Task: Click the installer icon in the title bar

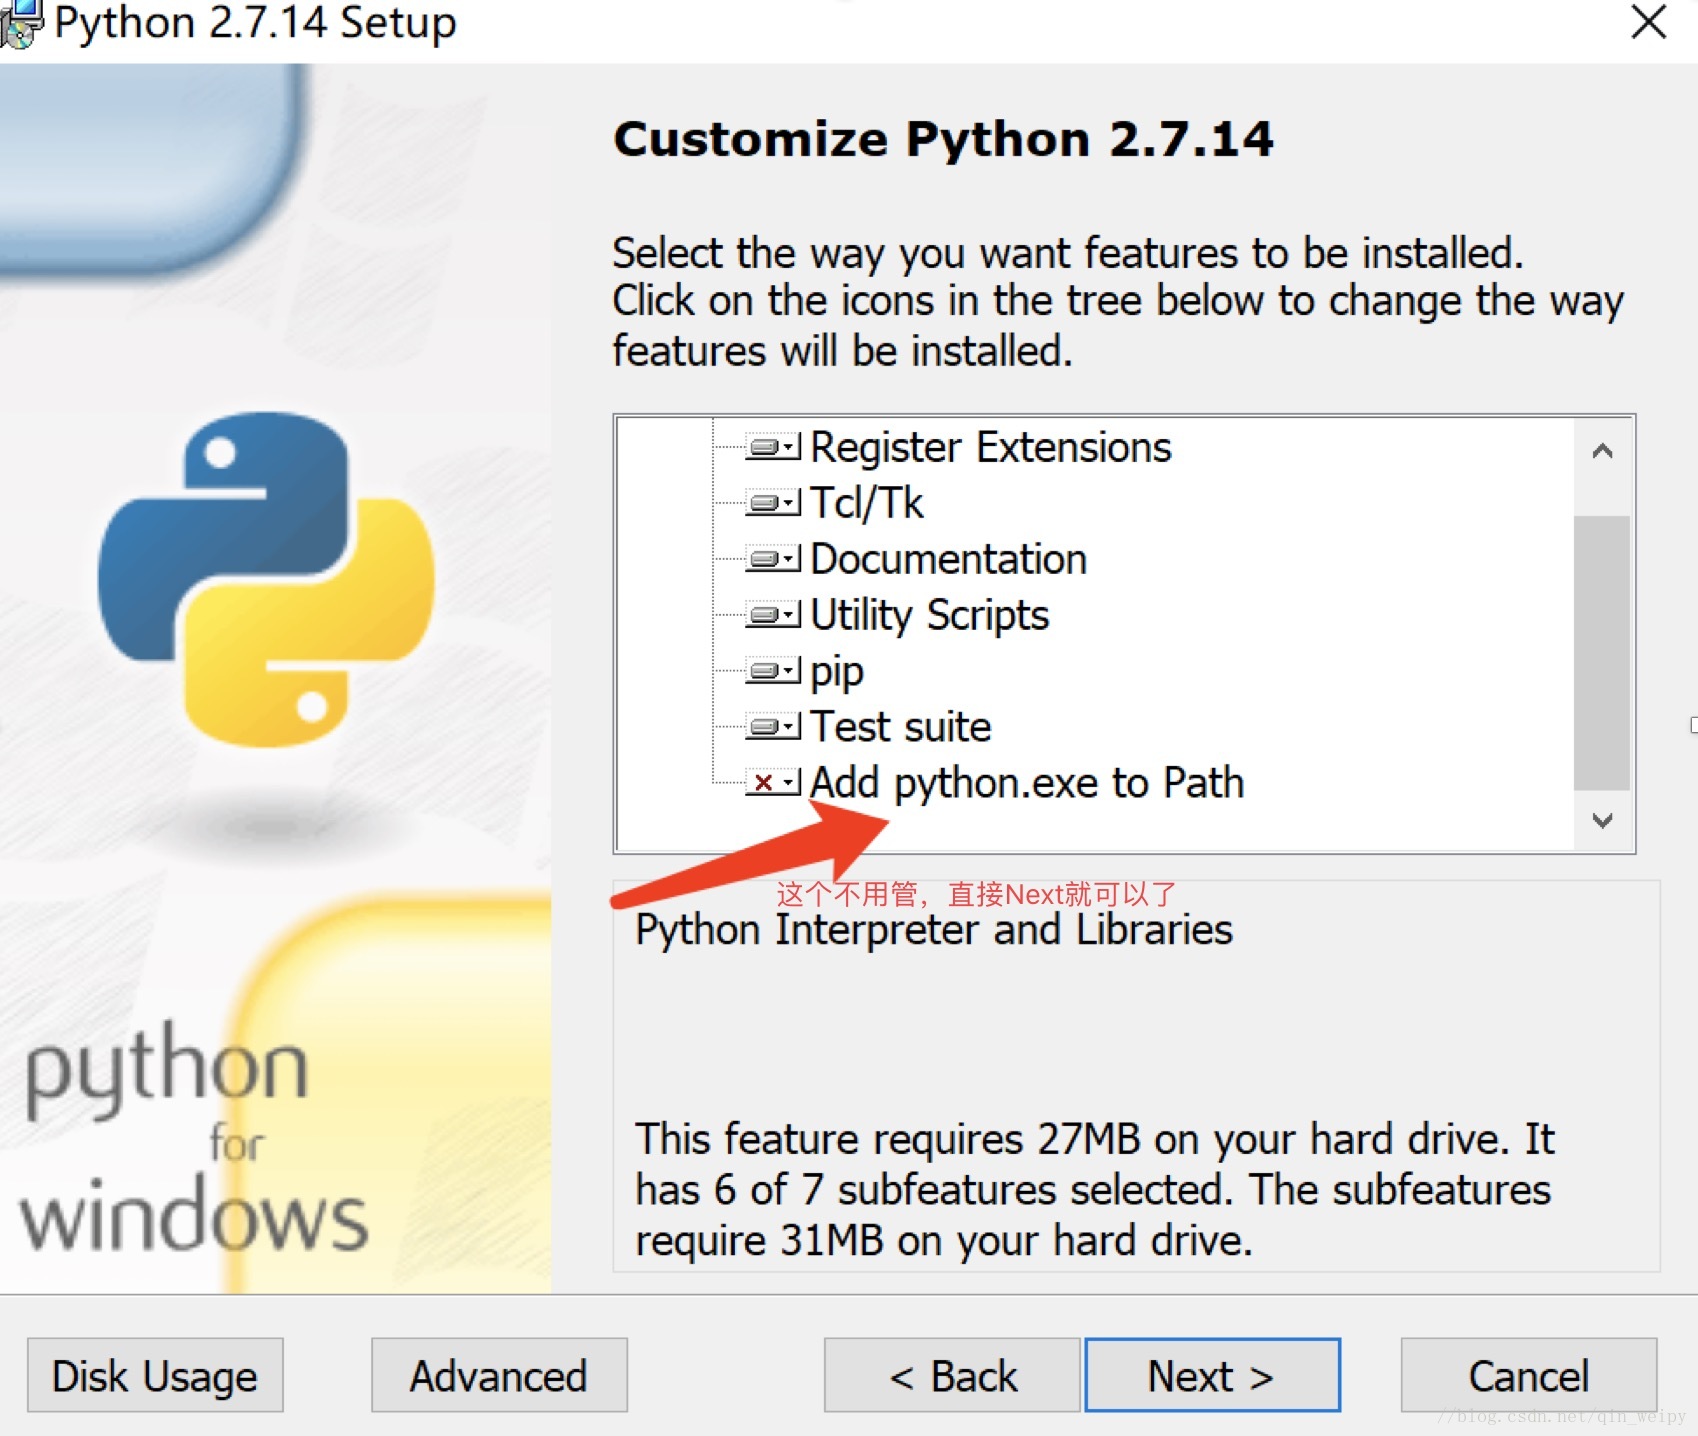Action: coord(21,24)
